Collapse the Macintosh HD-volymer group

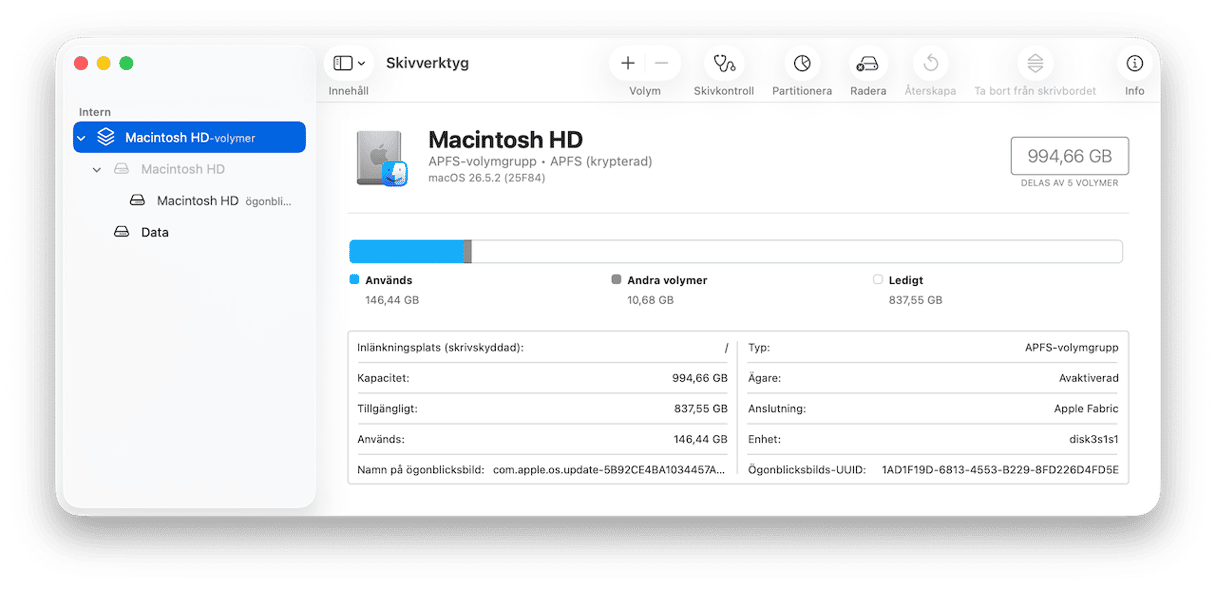[x=82, y=138]
